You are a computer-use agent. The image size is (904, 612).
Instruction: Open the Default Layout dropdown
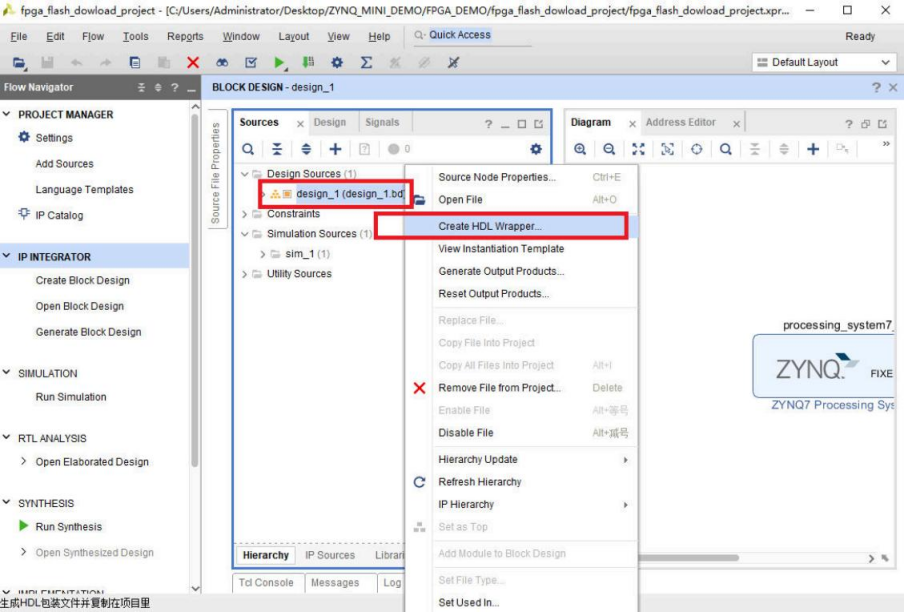(x=823, y=62)
